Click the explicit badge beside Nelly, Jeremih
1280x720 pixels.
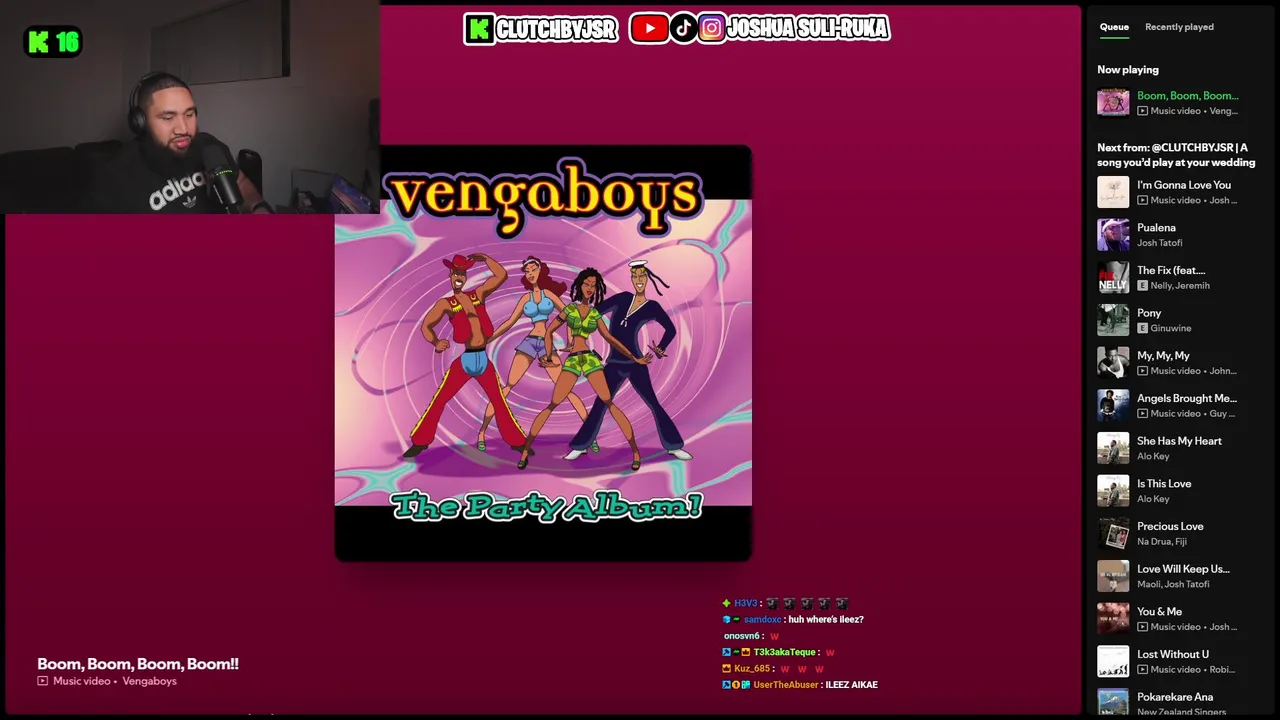[1142, 286]
